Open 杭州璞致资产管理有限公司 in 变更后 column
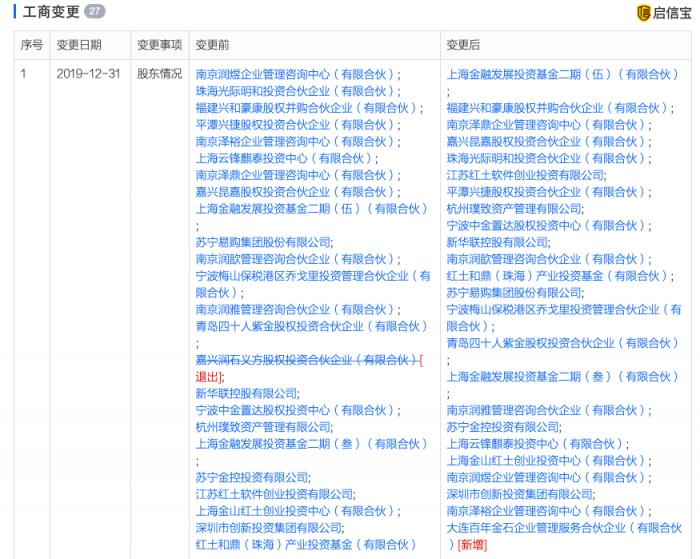700x559 pixels. click(x=513, y=209)
